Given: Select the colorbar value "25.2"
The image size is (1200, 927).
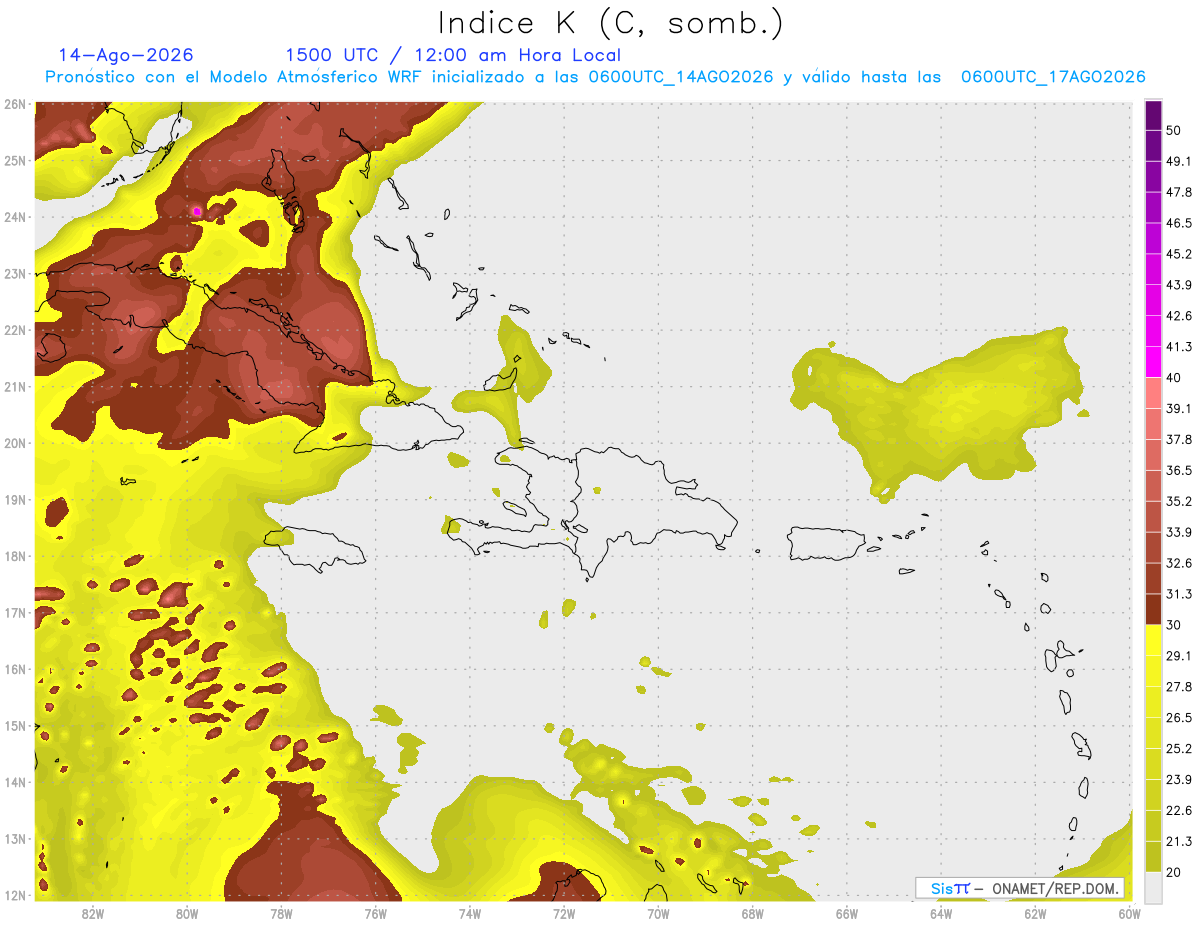Looking at the screenshot, I should coord(1179,749).
